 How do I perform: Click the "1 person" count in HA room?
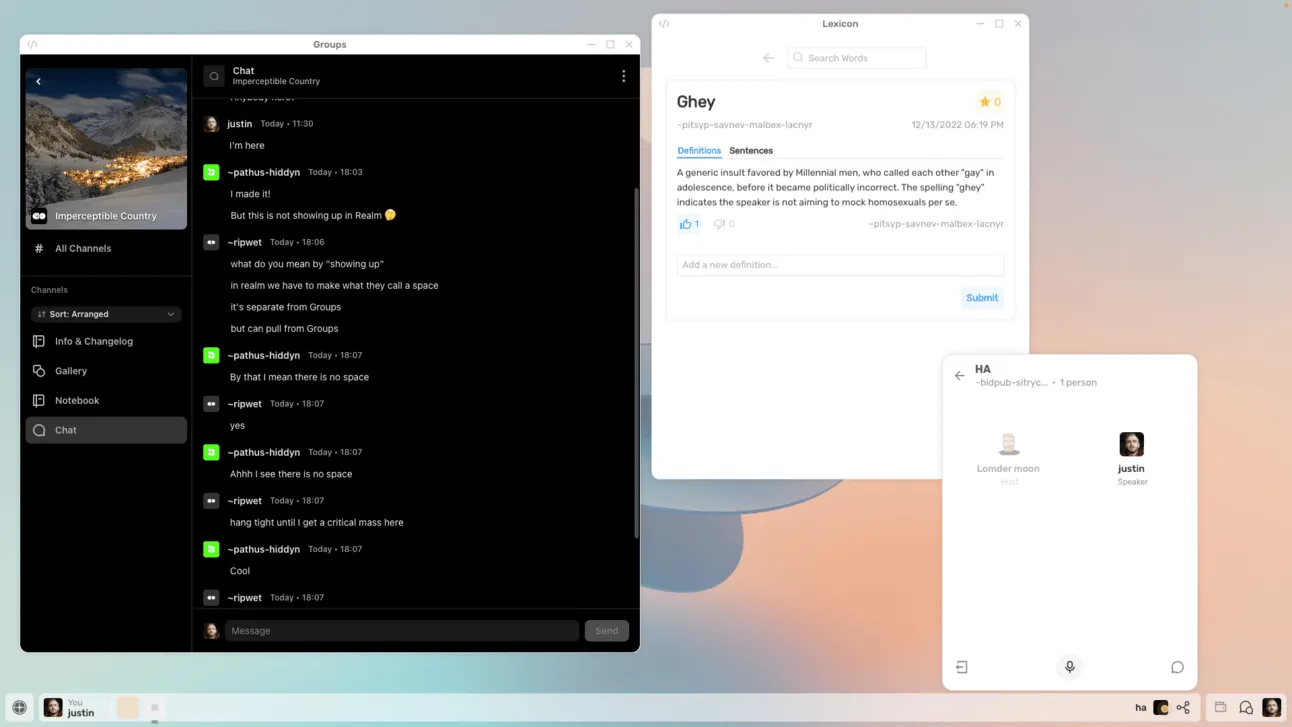pyautogui.click(x=1078, y=383)
